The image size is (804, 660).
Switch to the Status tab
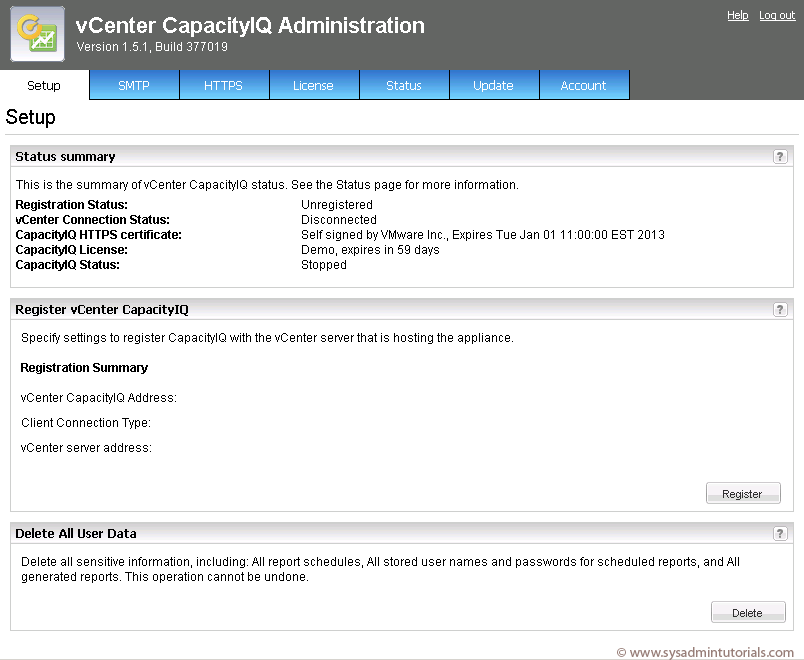[x=404, y=85]
